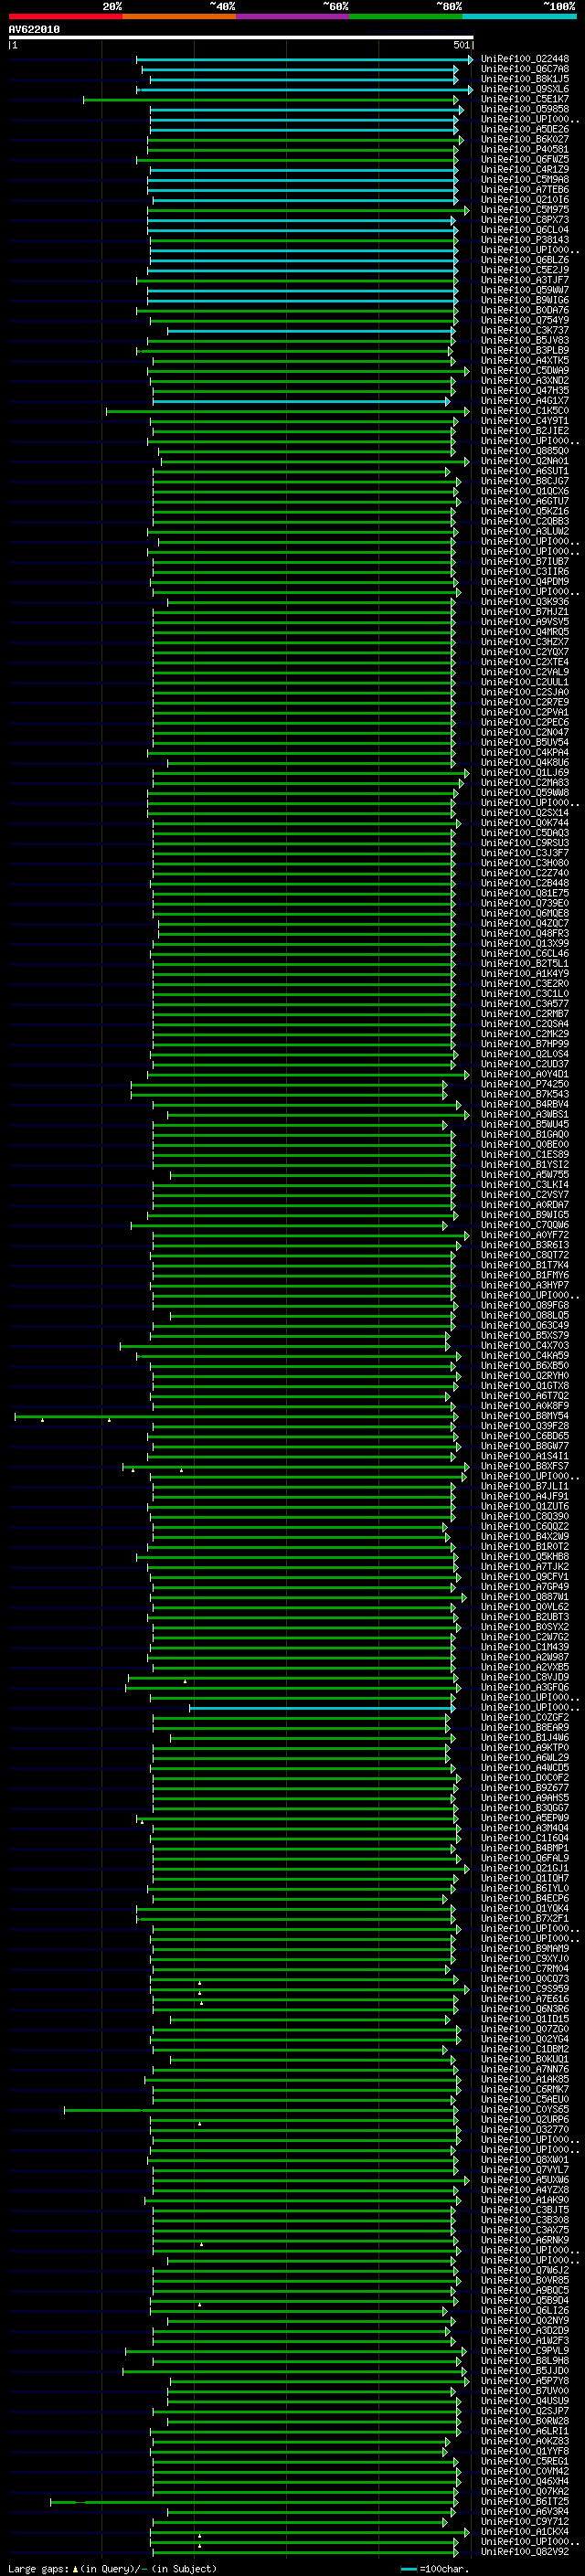Screen dimensions: 585x2576
Task: Click the UniRef100_Q2RYH0 label
Action: pos(524,1376)
